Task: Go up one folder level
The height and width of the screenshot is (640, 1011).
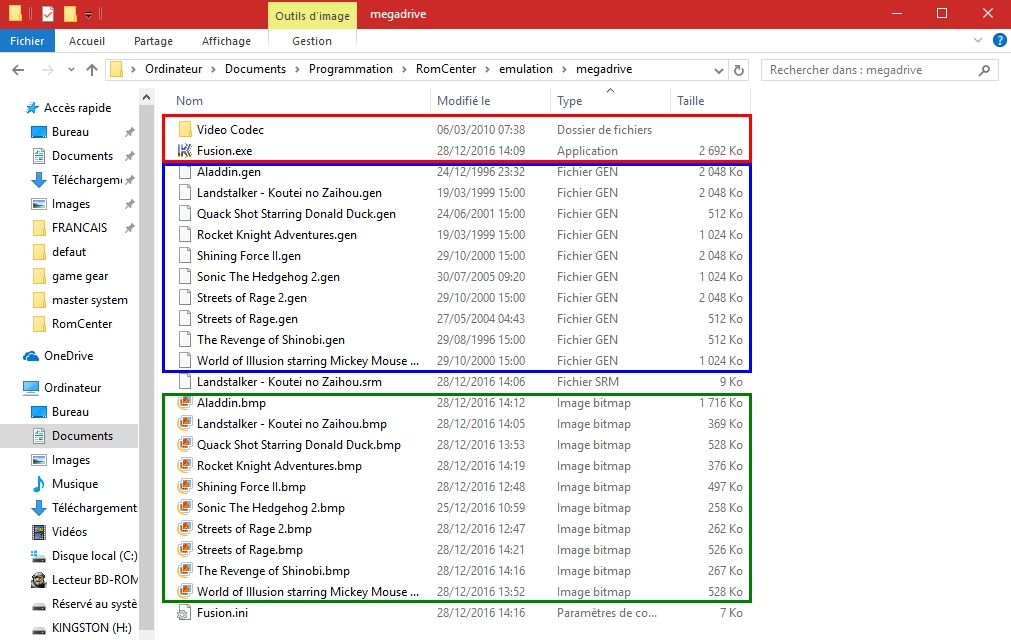Action: click(92, 70)
